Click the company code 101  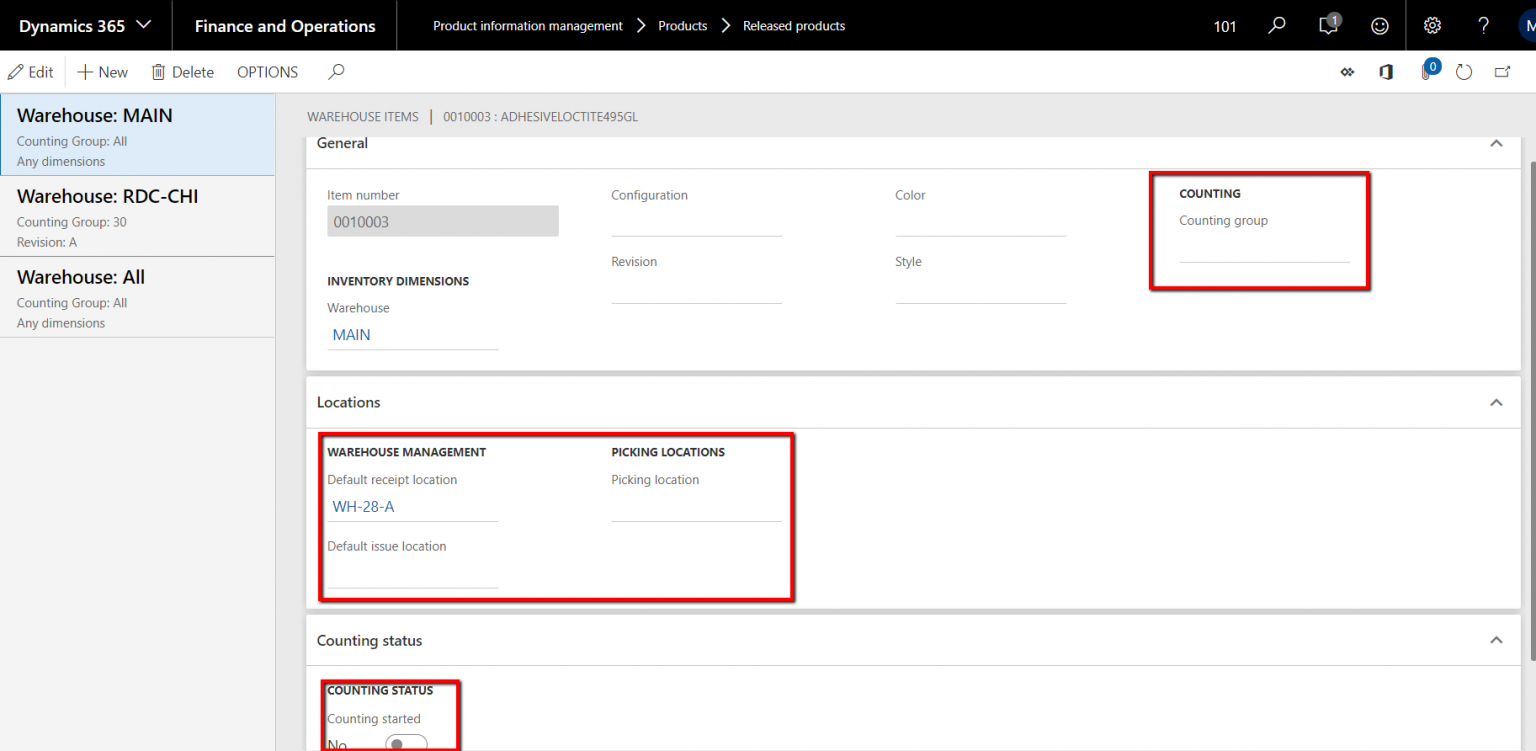(1225, 26)
